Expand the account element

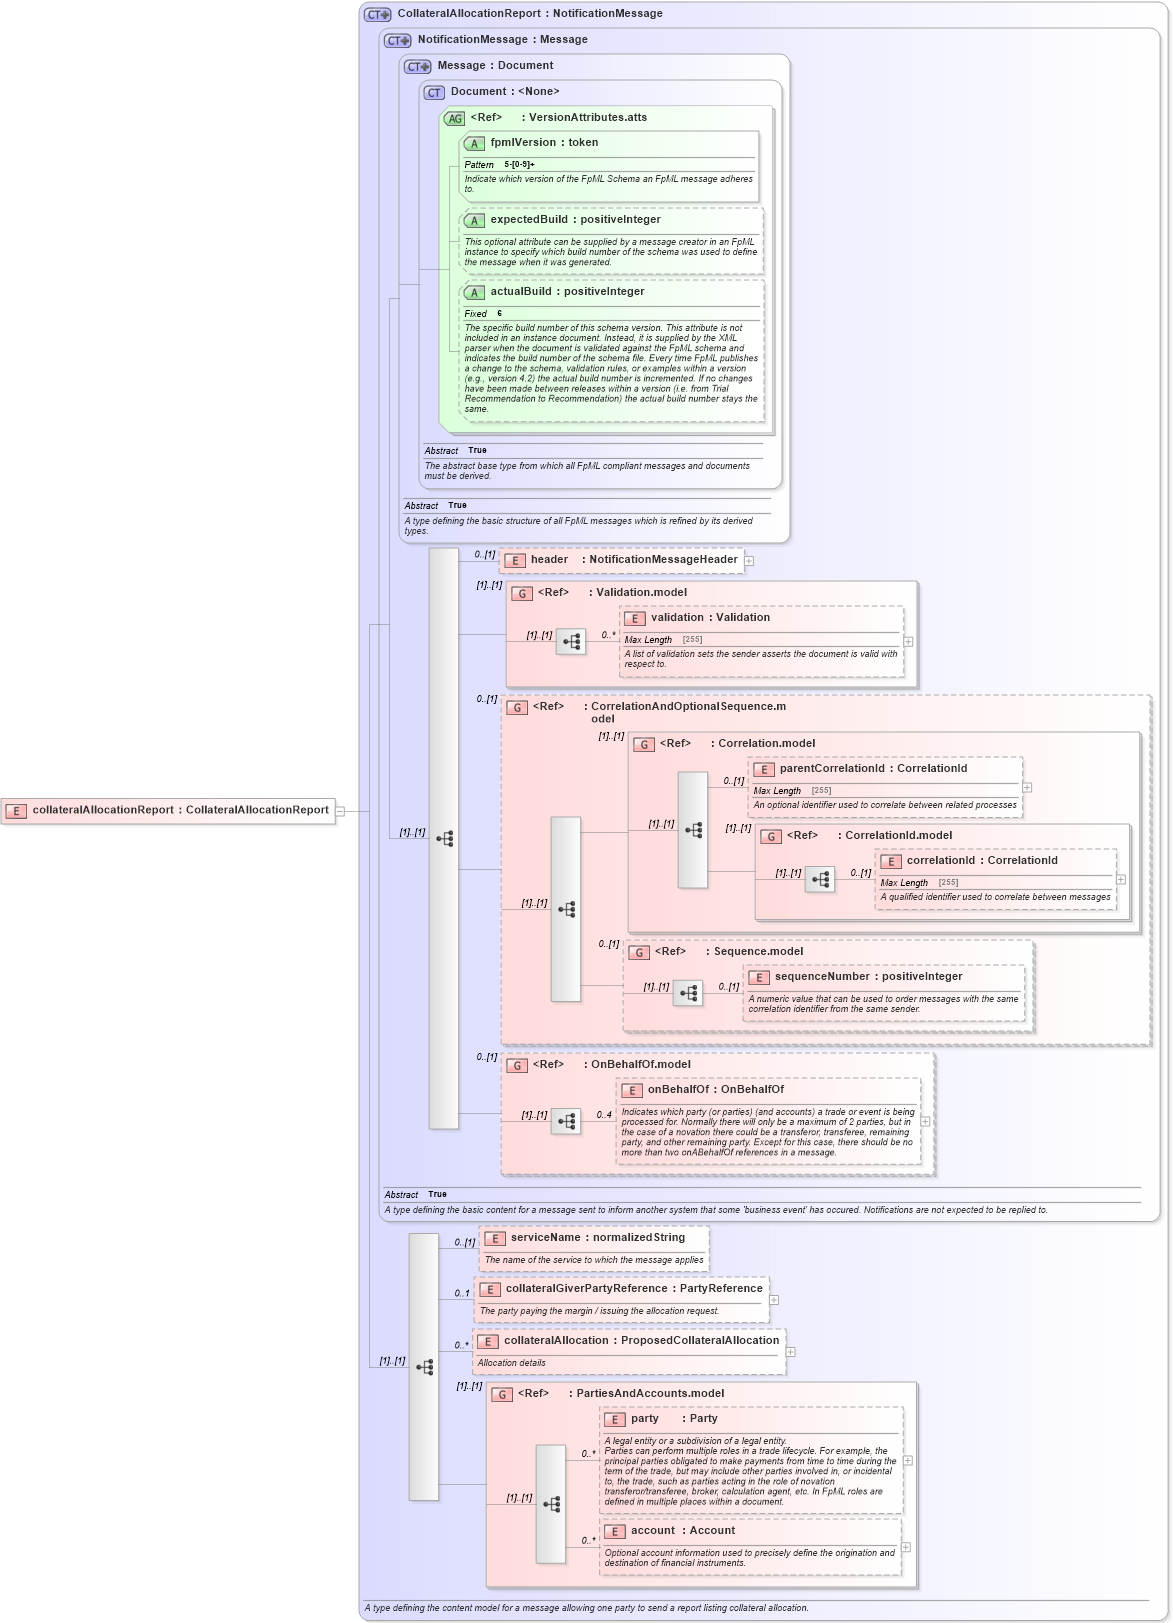pyautogui.click(x=906, y=1547)
